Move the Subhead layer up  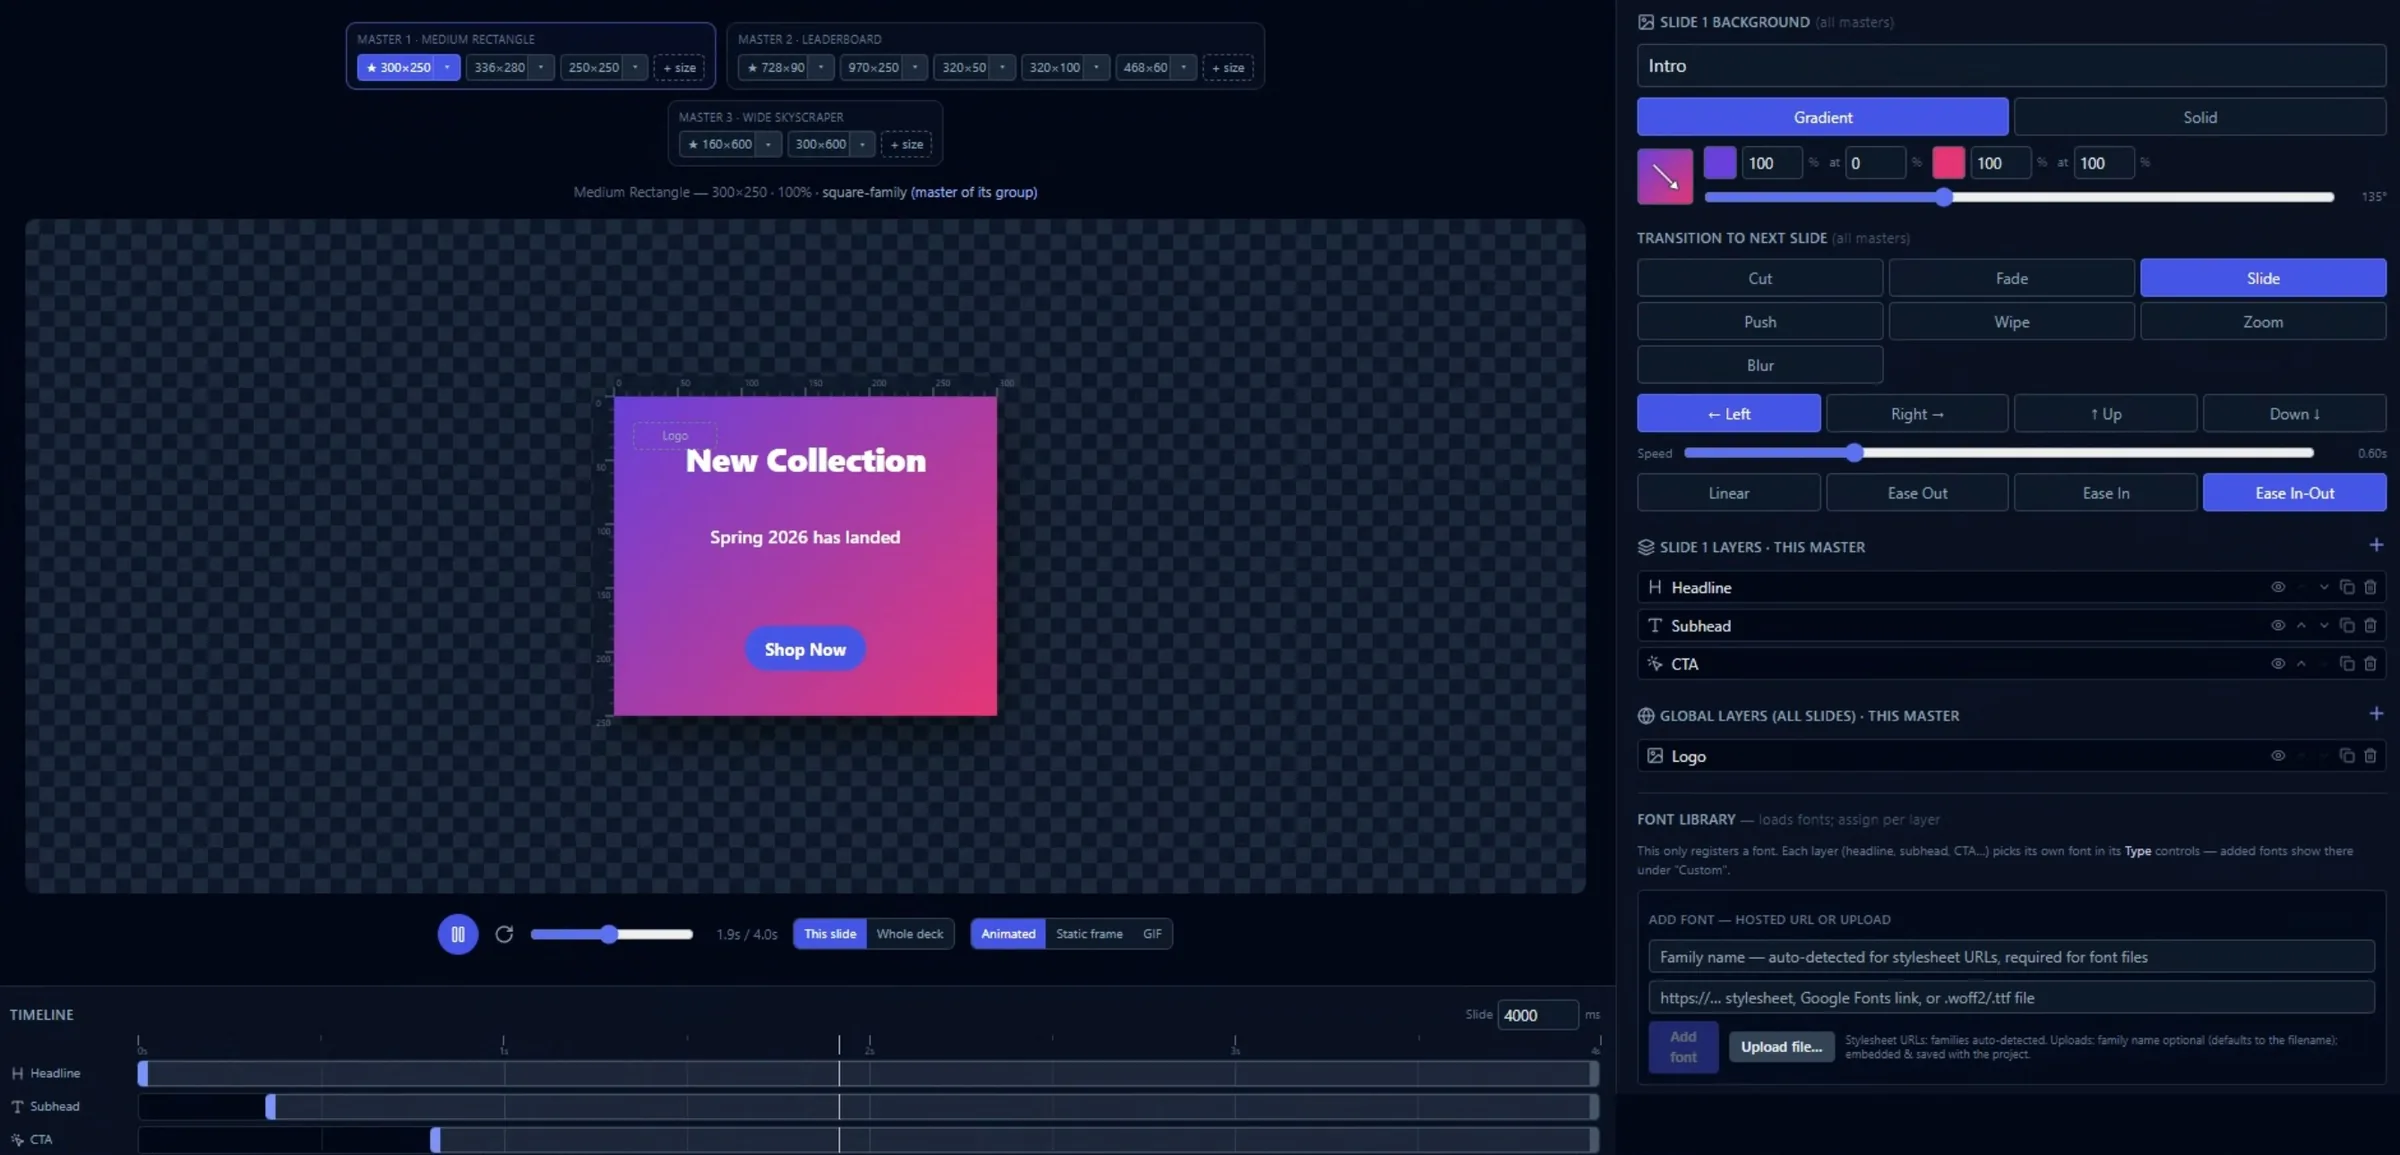coord(2301,625)
